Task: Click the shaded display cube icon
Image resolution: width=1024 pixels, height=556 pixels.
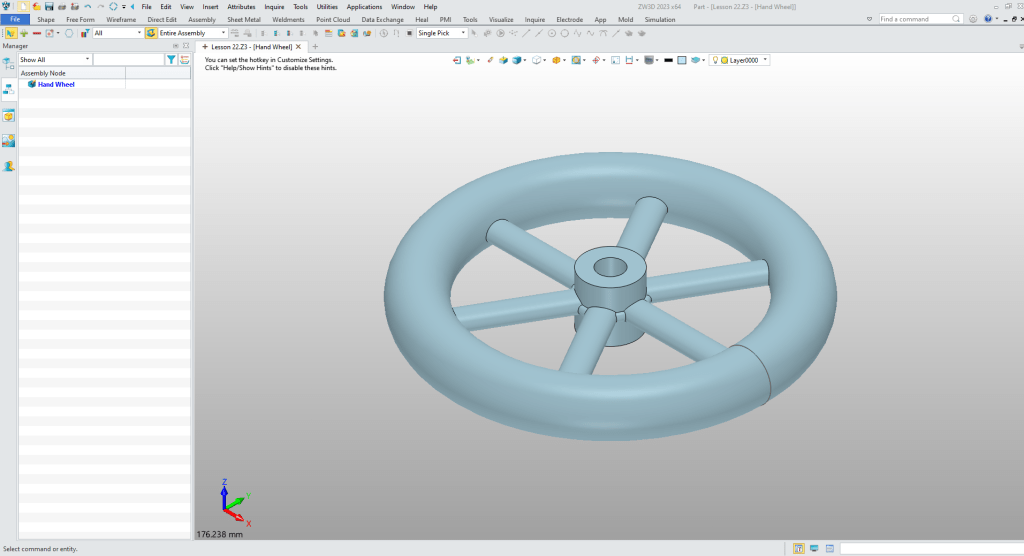Action: [x=517, y=60]
